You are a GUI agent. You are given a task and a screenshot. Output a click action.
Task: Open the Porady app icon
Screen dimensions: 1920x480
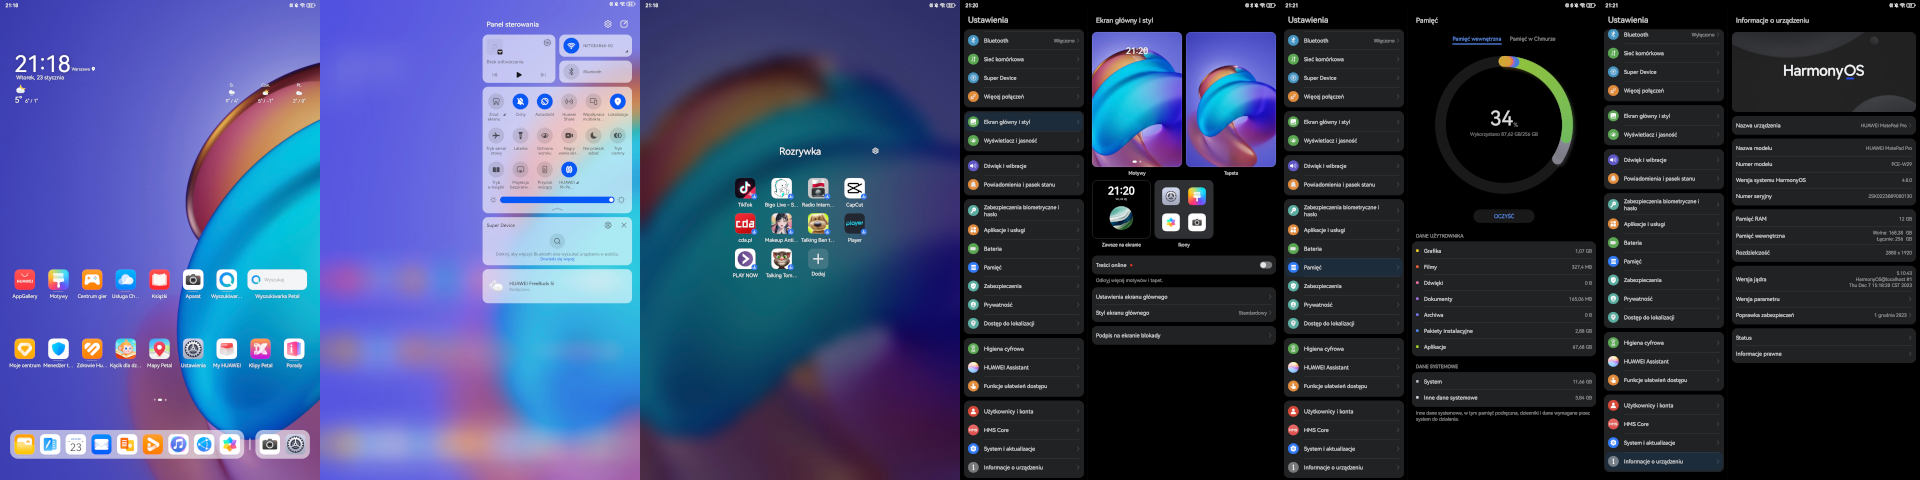pyautogui.click(x=294, y=349)
